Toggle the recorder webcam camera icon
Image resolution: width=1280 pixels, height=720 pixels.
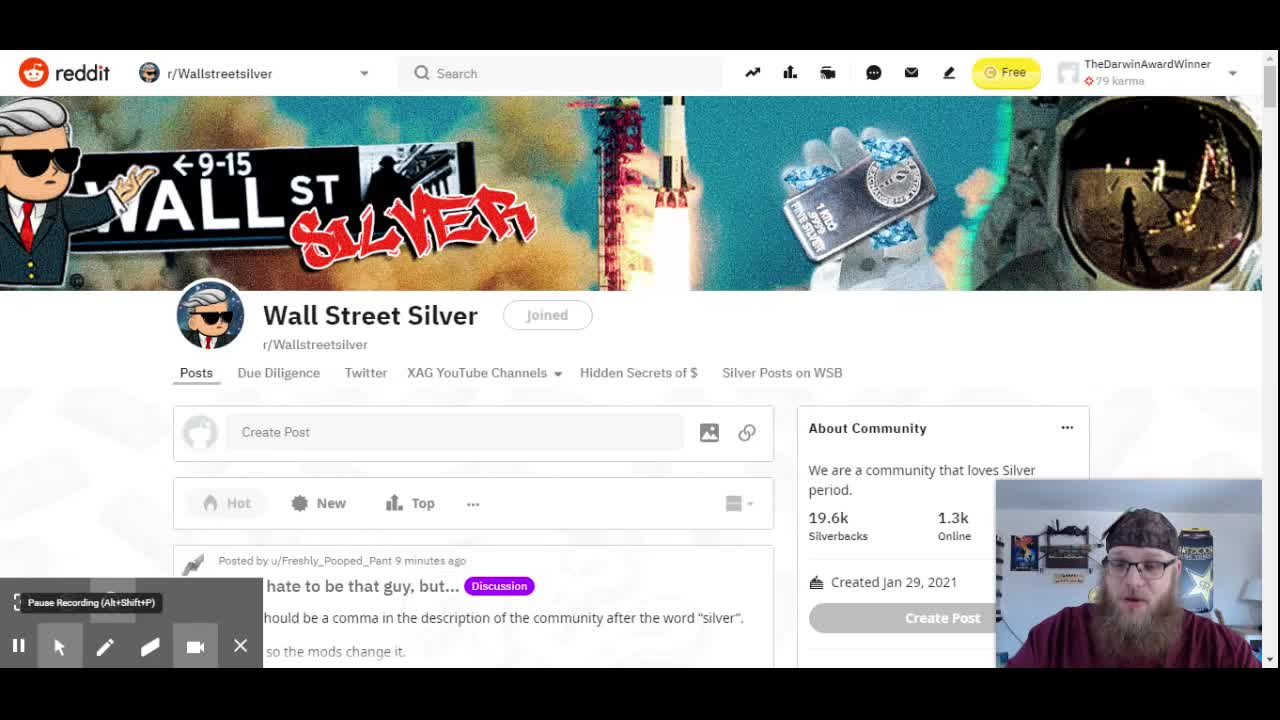click(x=195, y=646)
